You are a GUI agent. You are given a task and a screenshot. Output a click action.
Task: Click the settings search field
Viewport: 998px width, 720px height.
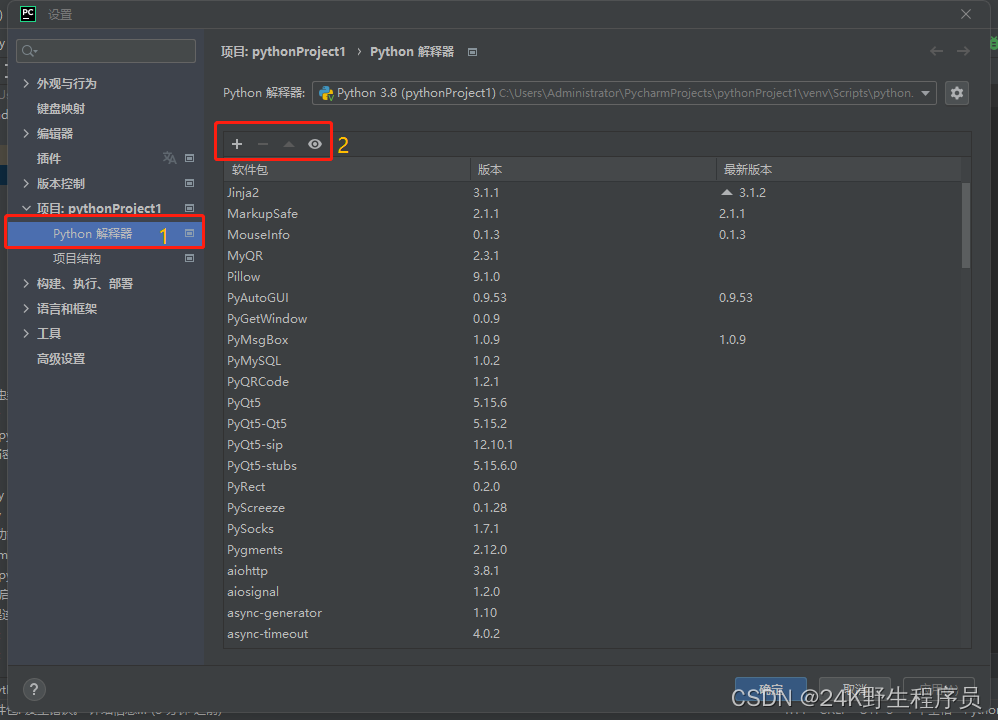(108, 51)
